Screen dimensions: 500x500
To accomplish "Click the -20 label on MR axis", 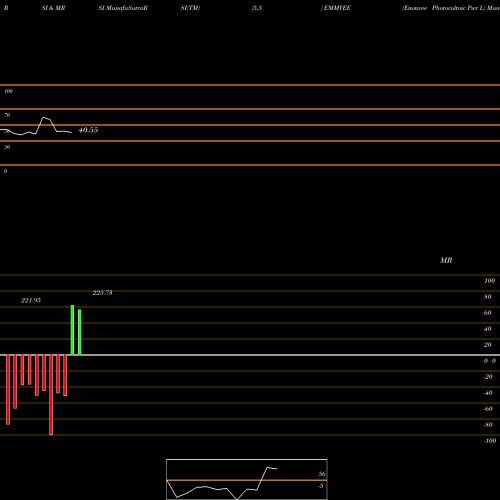I will (488, 377).
